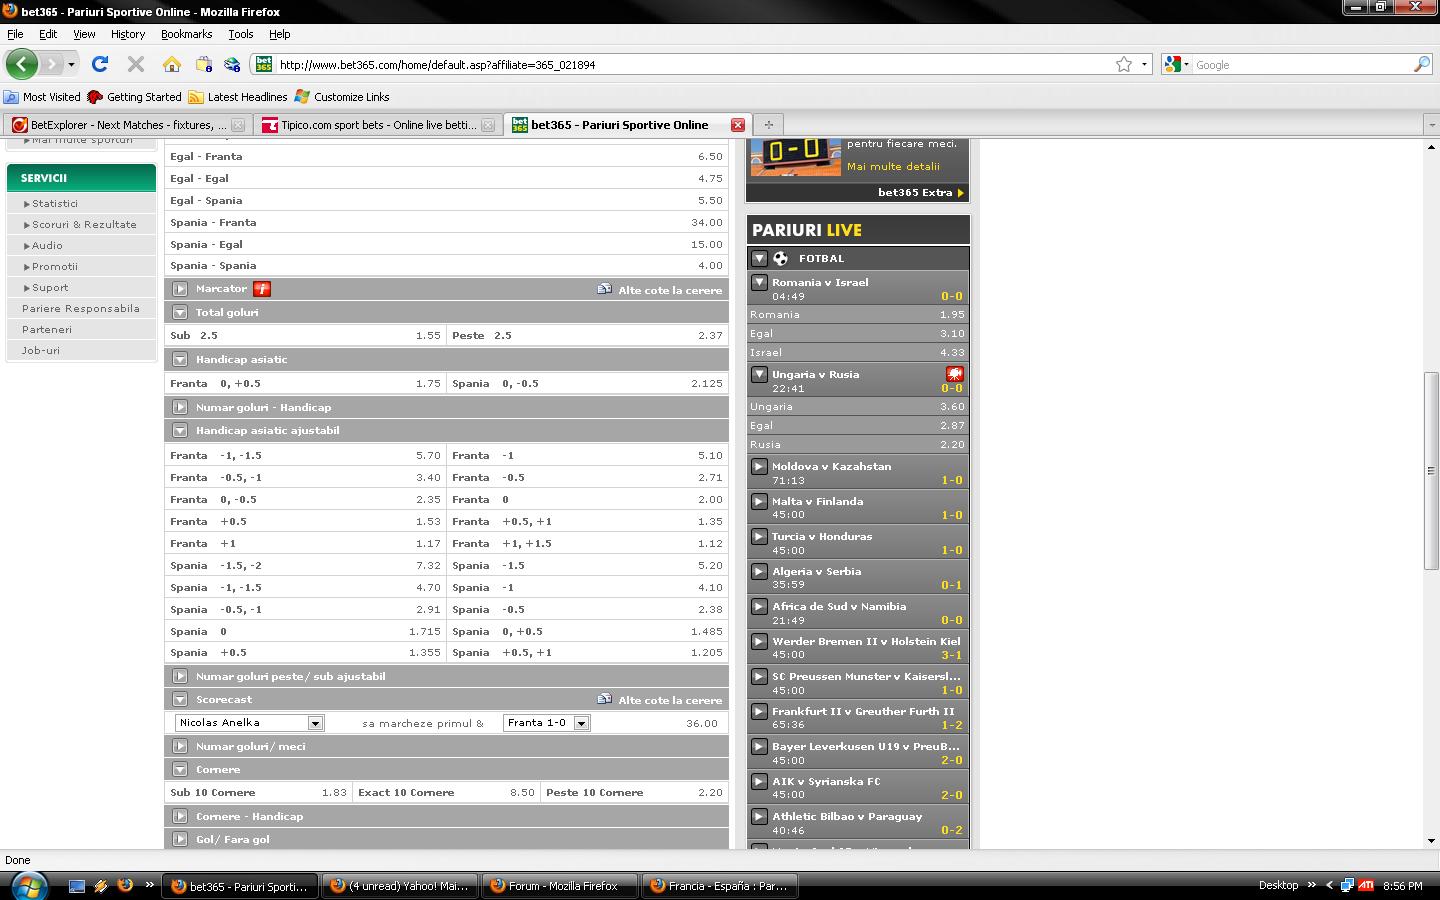
Task: Expand Numar goluri peste/ sub ajustabil
Action: 180,676
